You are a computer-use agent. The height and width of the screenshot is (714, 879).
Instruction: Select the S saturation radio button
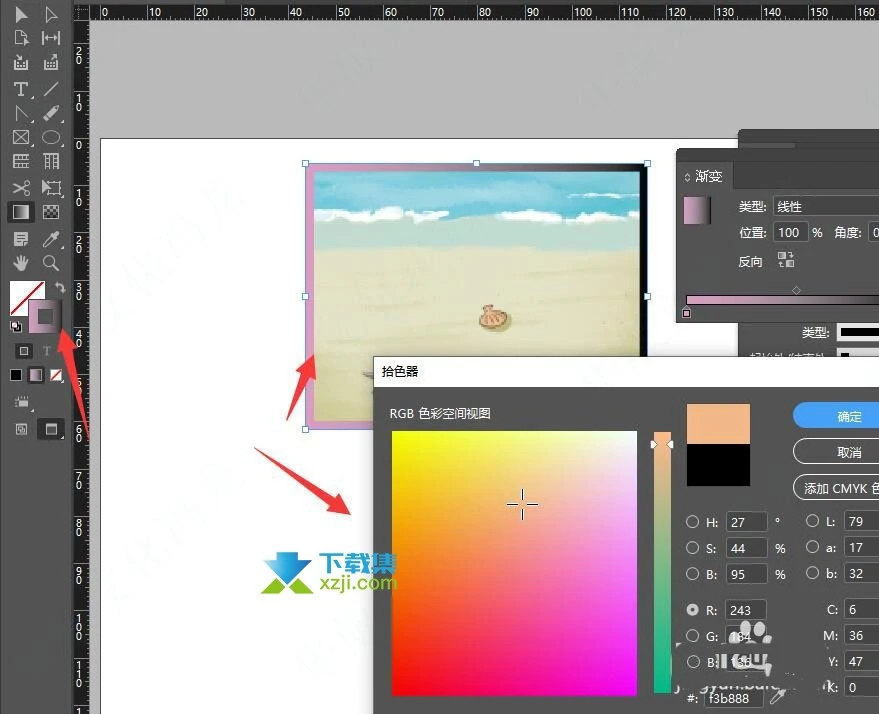692,548
